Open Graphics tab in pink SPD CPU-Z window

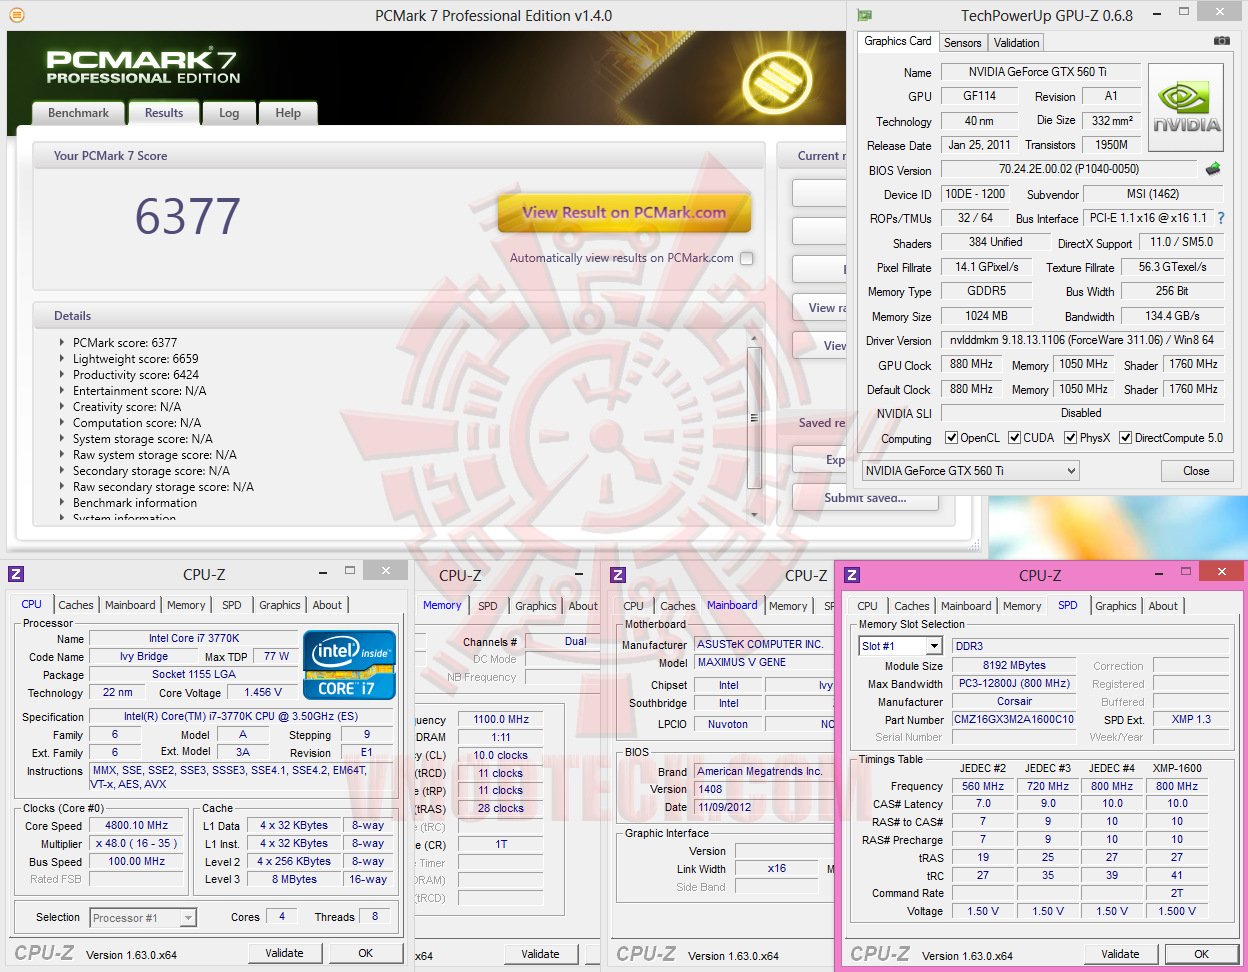coord(1116,606)
